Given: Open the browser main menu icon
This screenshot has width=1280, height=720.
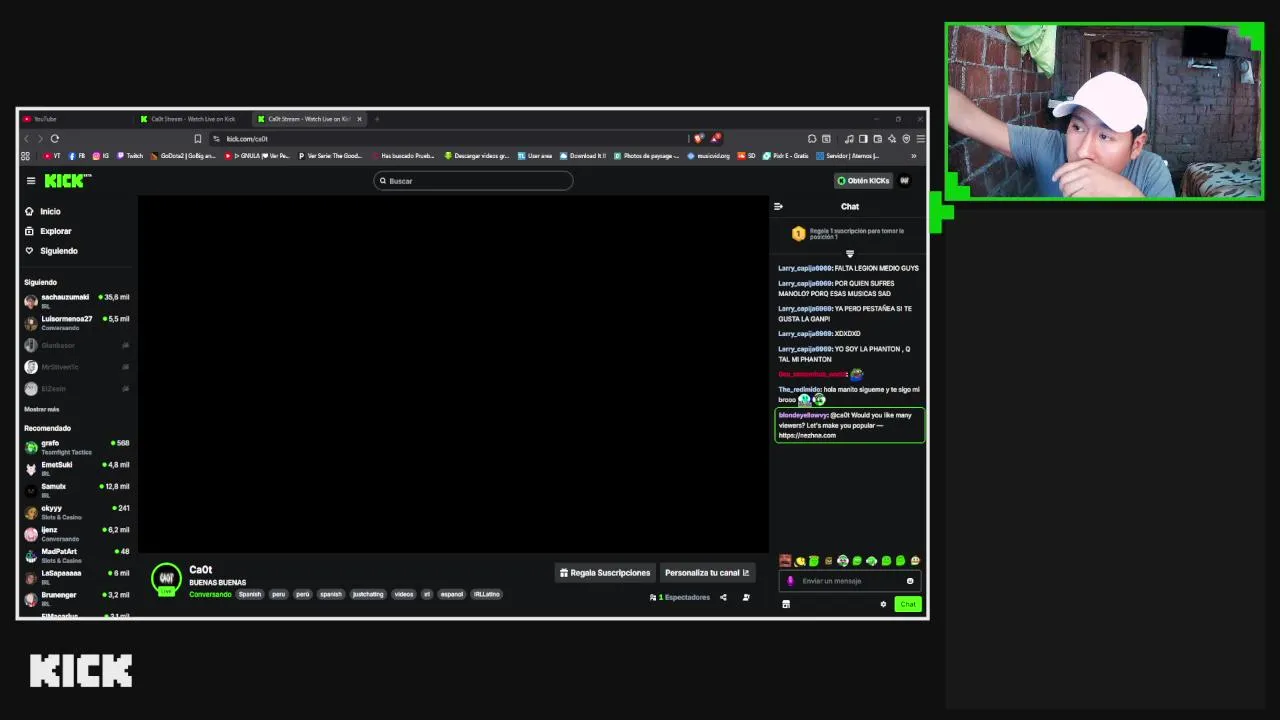Looking at the screenshot, I should coord(920,139).
